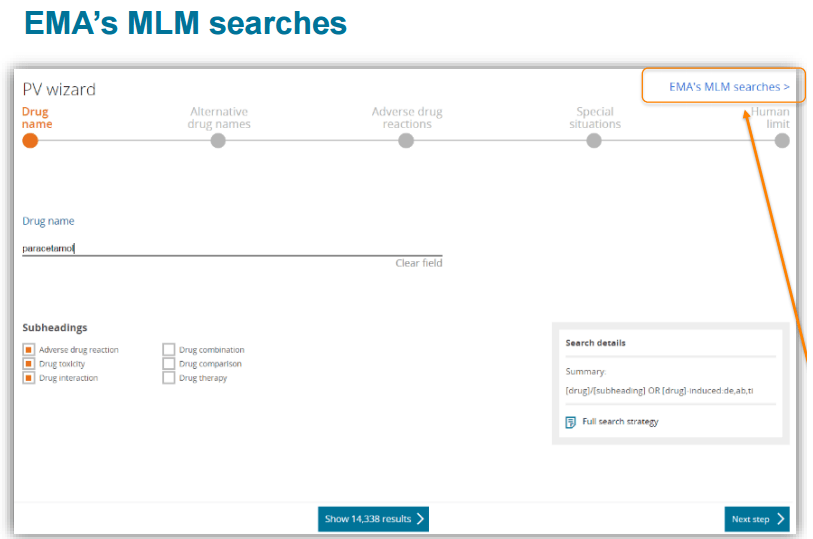Toggle the Drug interaction checkbox
The width and height of the screenshot is (813, 539).
pos(29,378)
